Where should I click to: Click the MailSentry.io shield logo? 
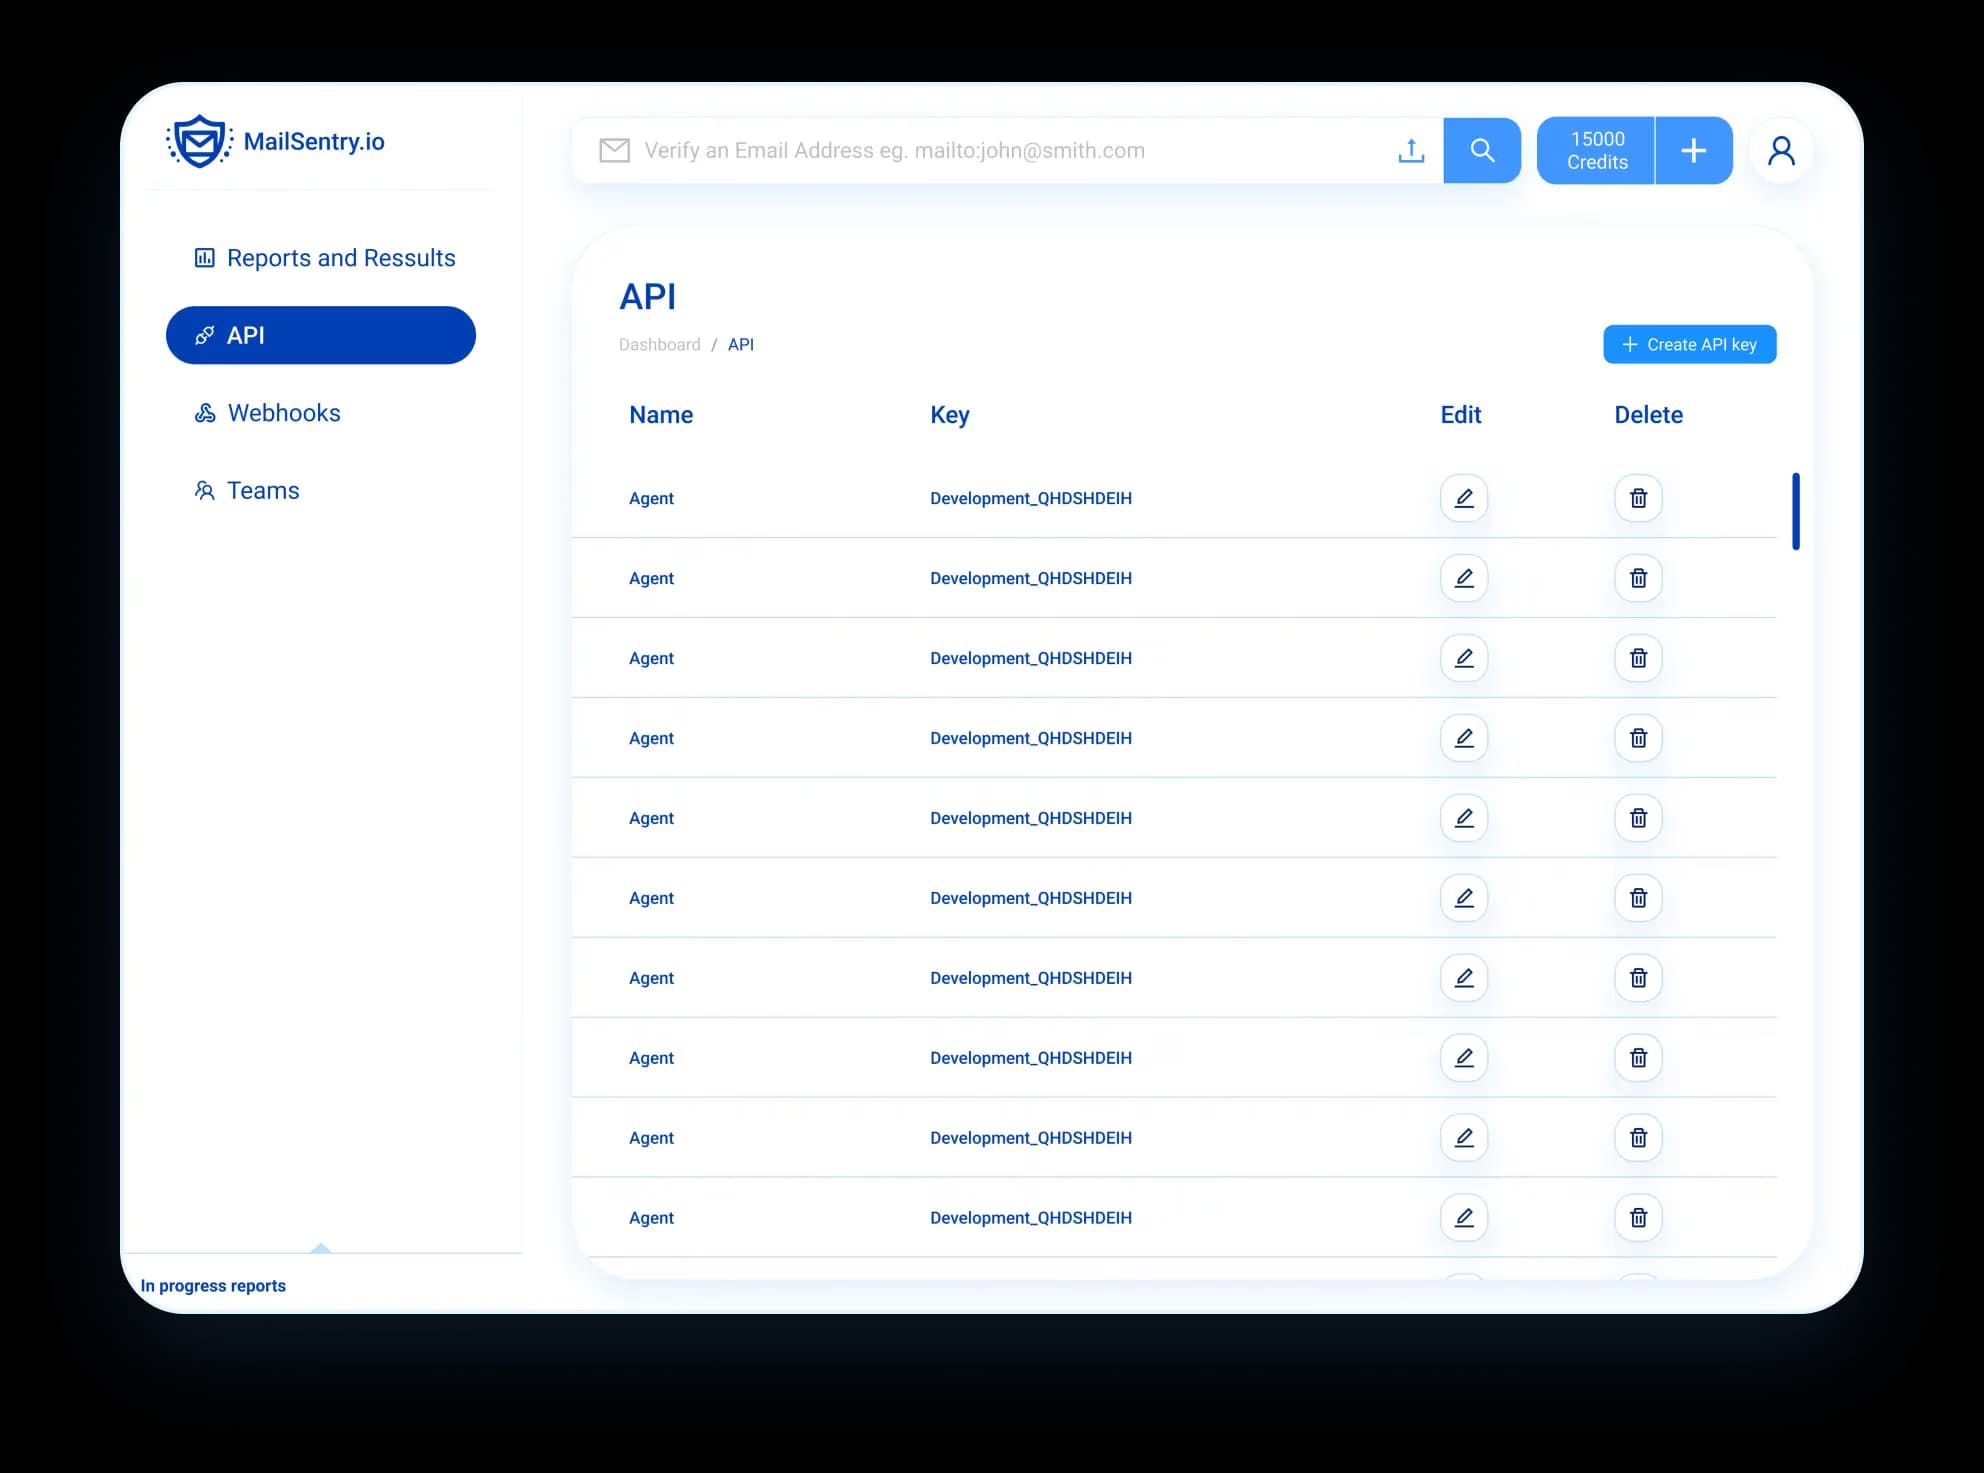[199, 141]
